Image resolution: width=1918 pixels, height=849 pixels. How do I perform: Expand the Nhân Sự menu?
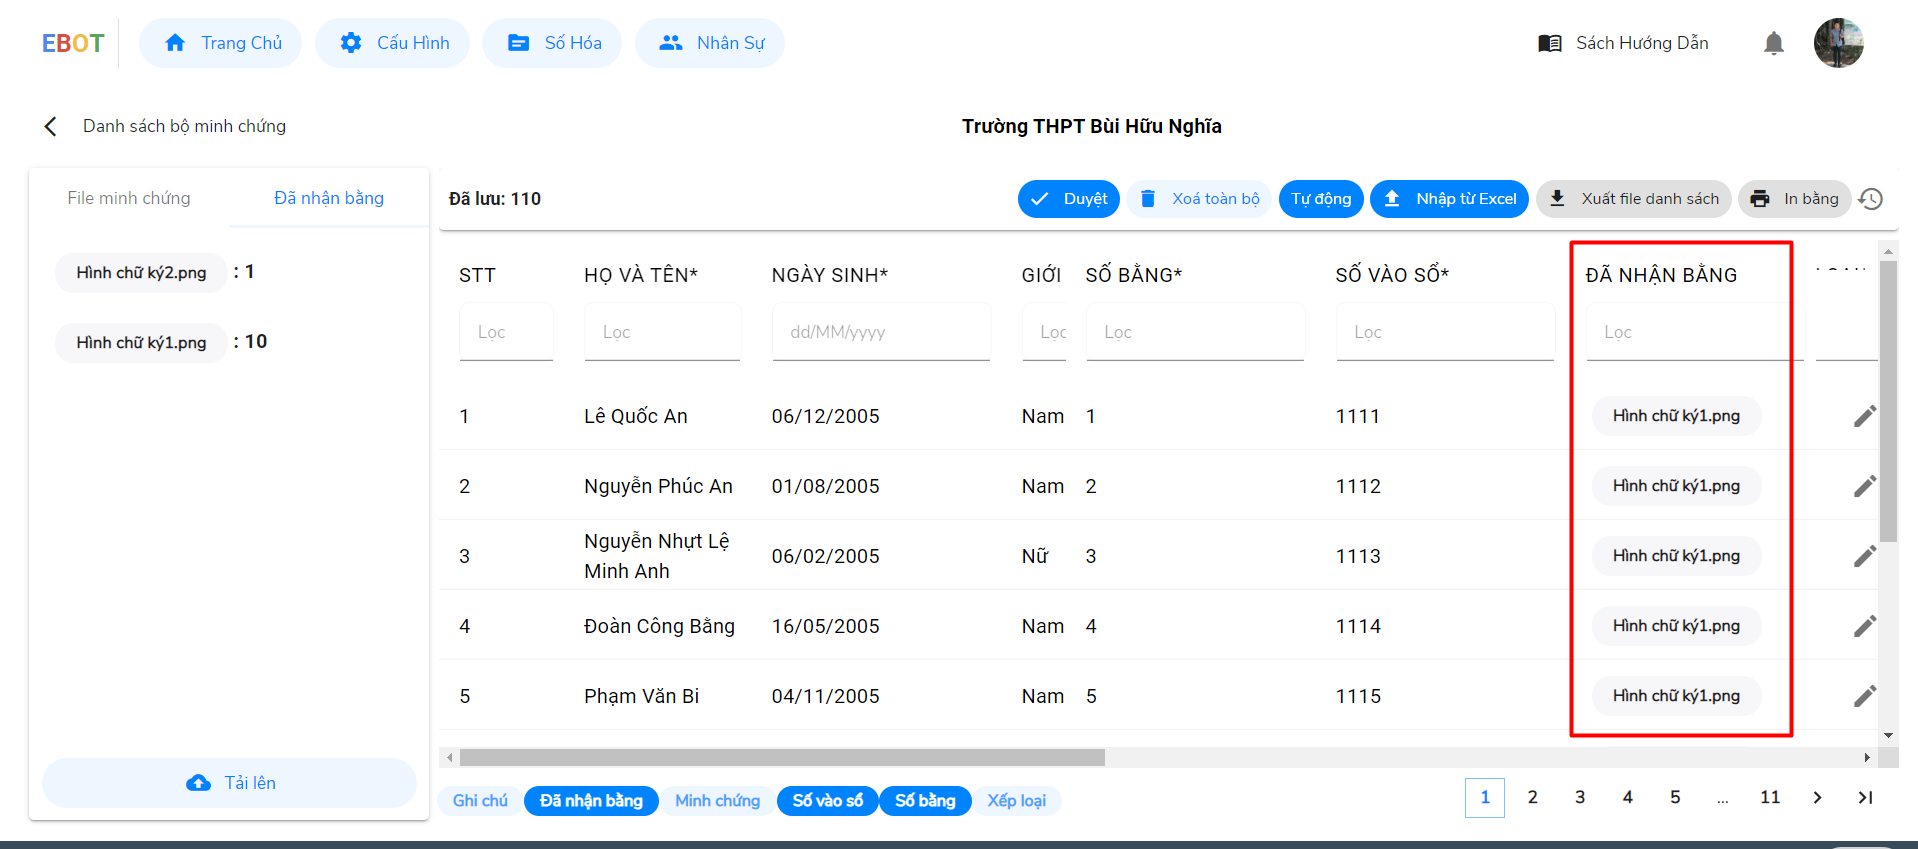coord(710,43)
